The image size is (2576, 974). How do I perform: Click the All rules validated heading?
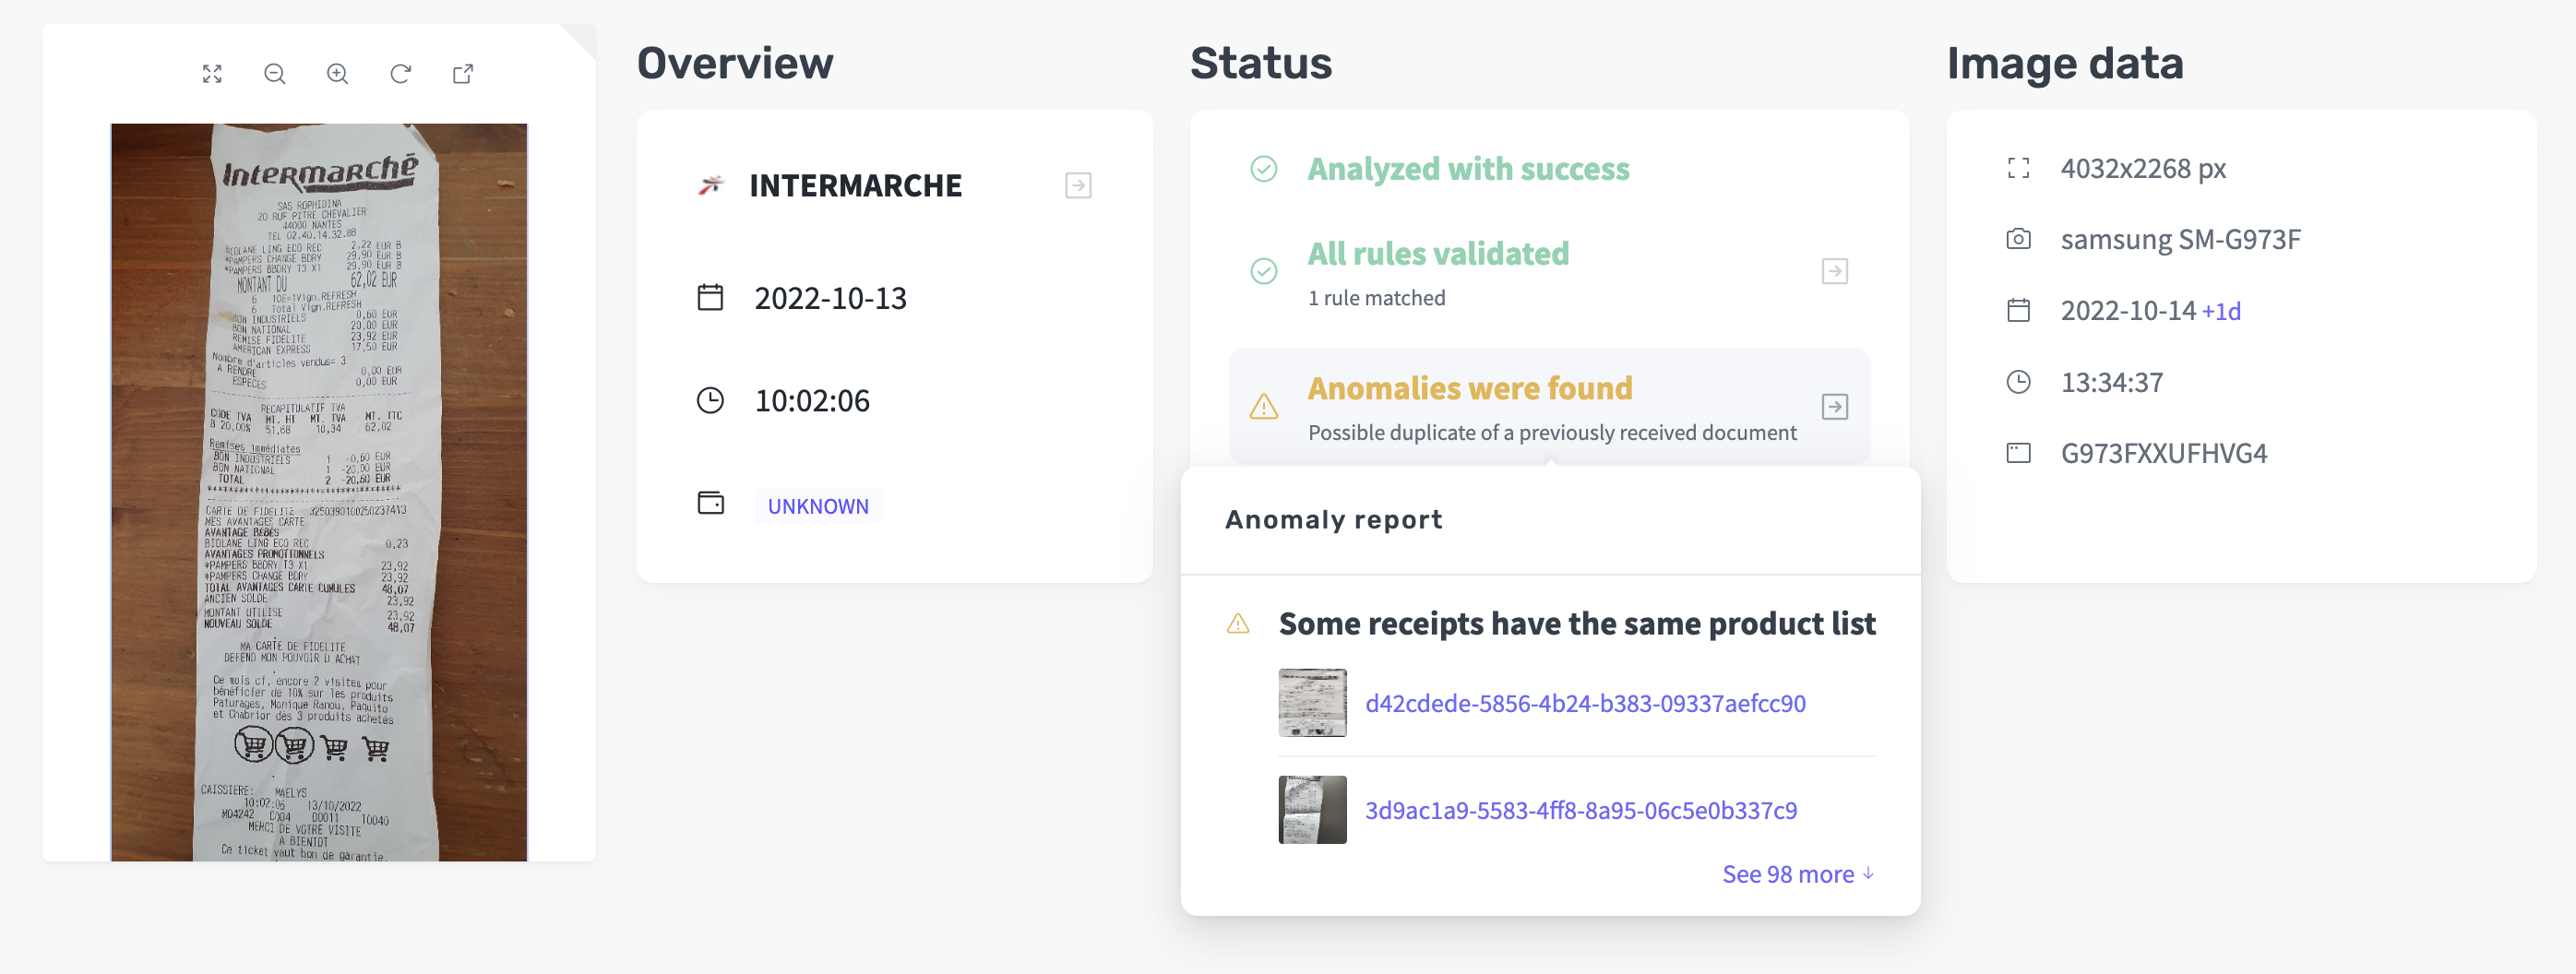[1438, 254]
